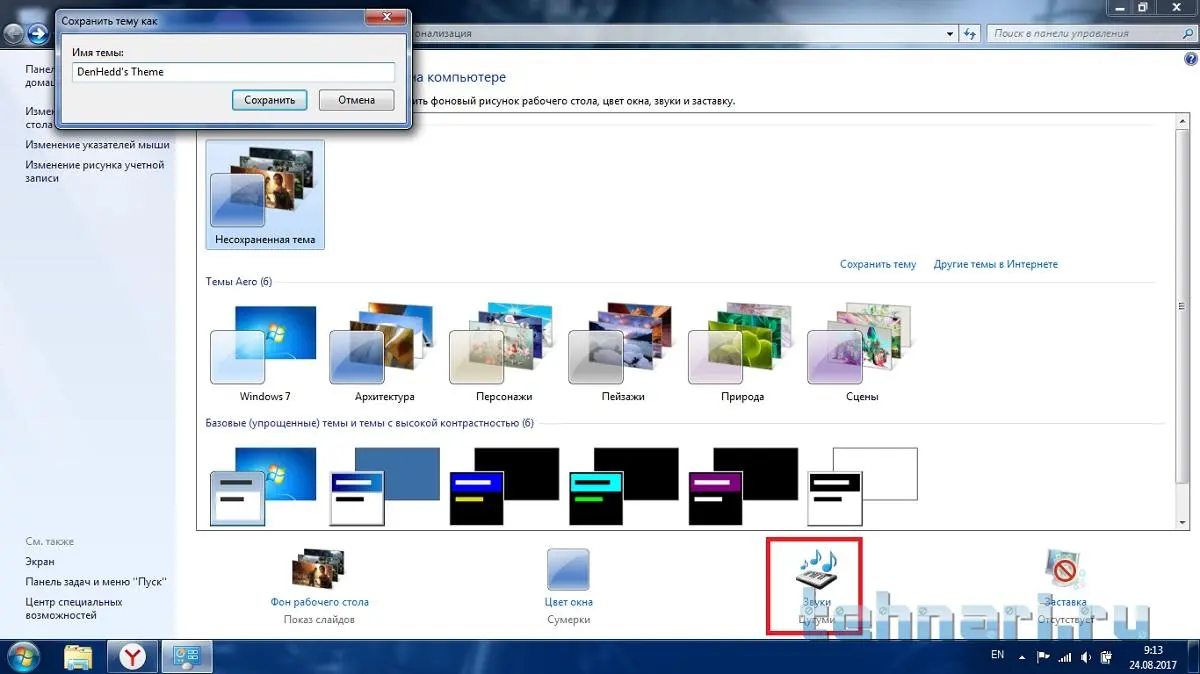
Task: Click the forward navigation arrow button
Action: pyautogui.click(x=38, y=34)
